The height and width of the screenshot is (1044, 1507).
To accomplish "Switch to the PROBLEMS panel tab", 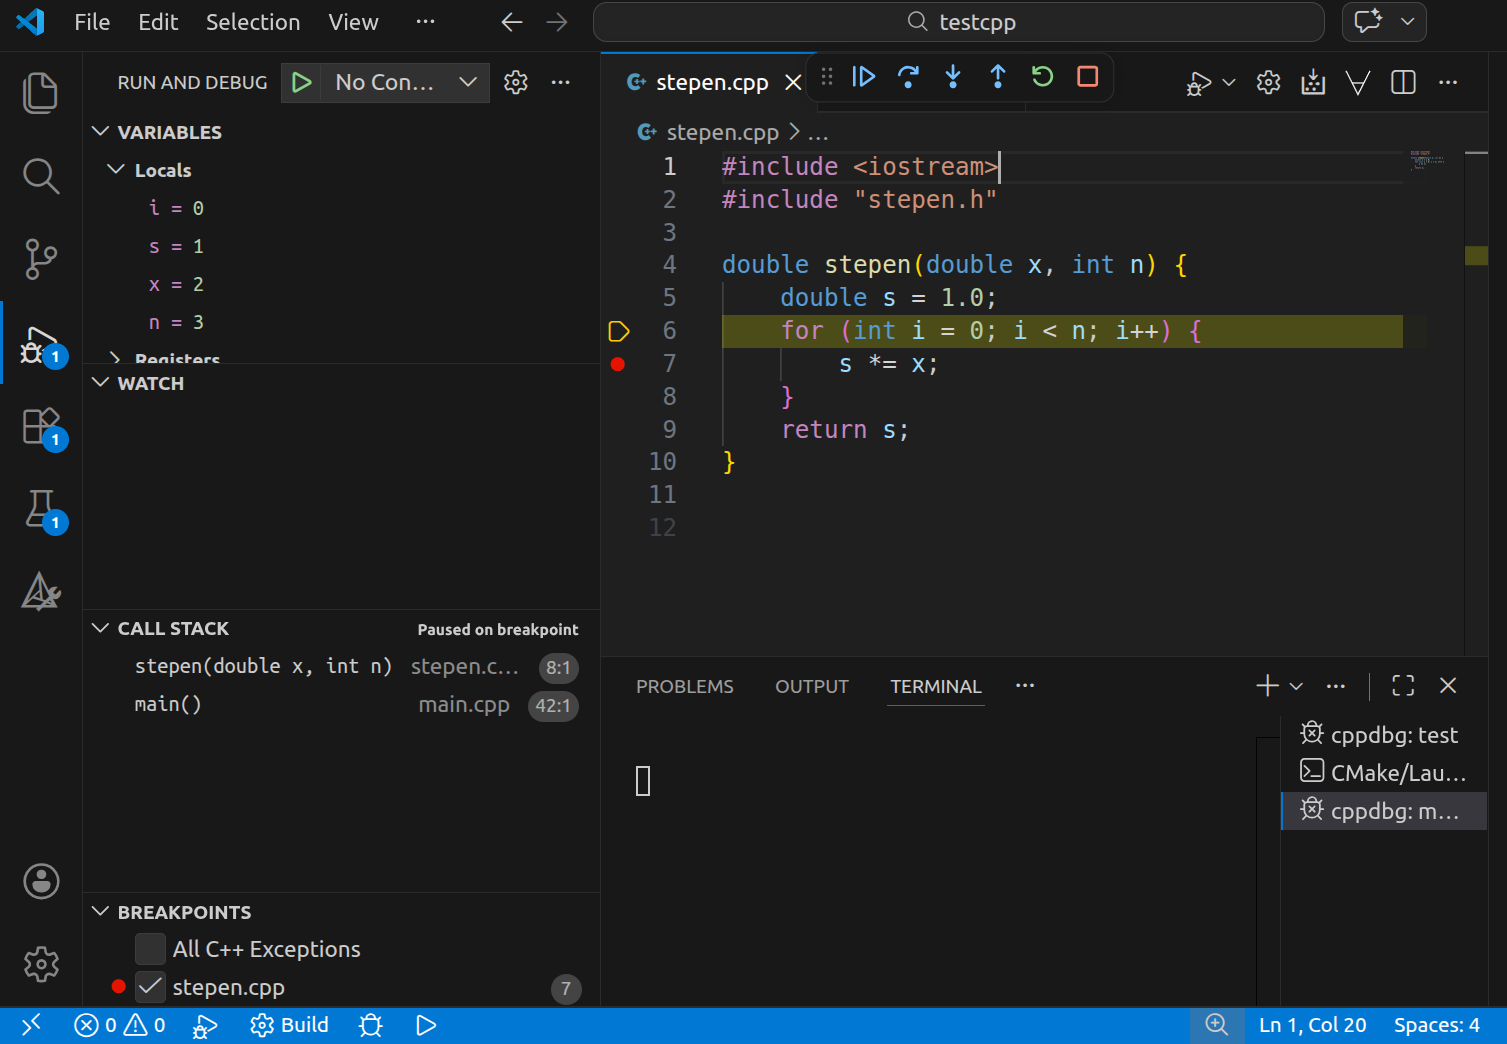I will click(x=685, y=687).
